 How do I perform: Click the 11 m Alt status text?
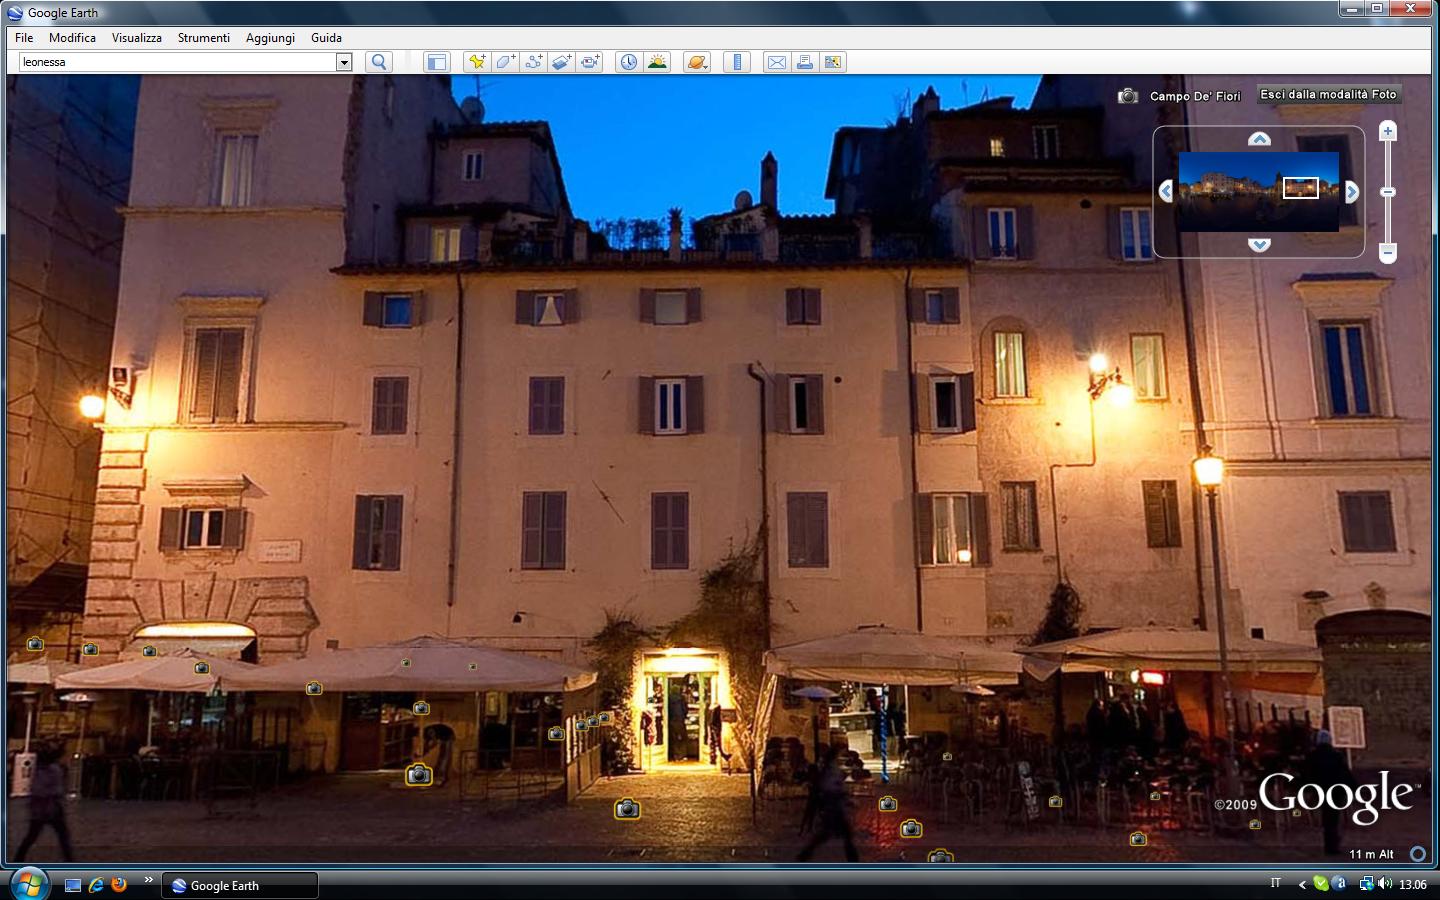point(1371,854)
